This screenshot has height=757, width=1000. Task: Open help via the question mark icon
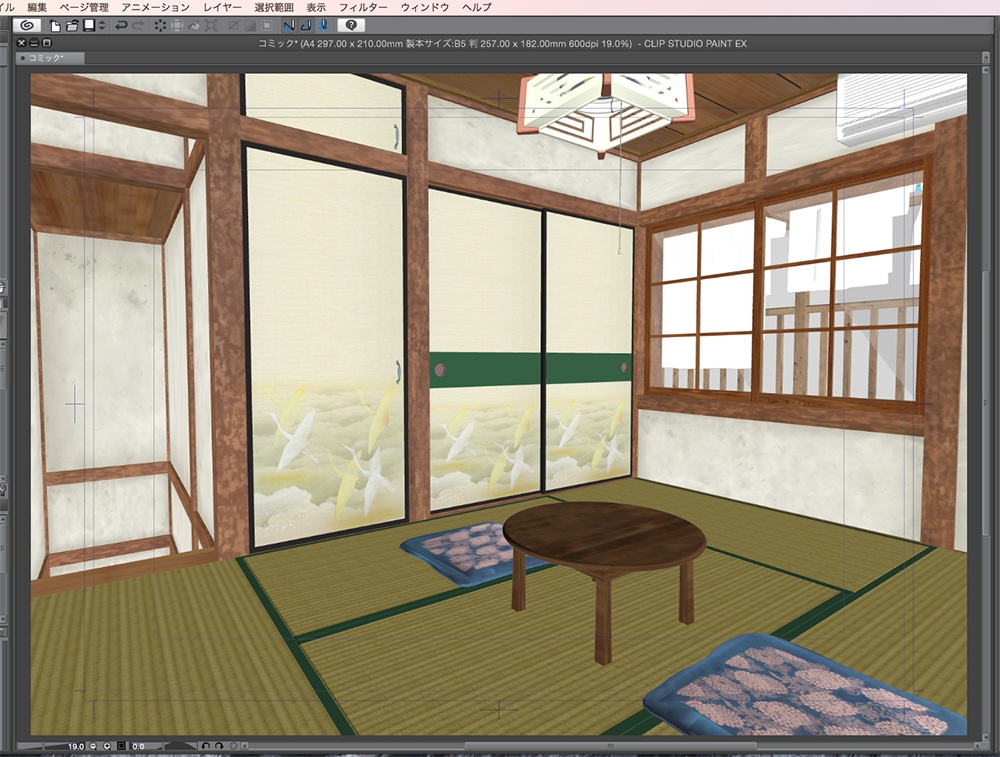(x=352, y=28)
